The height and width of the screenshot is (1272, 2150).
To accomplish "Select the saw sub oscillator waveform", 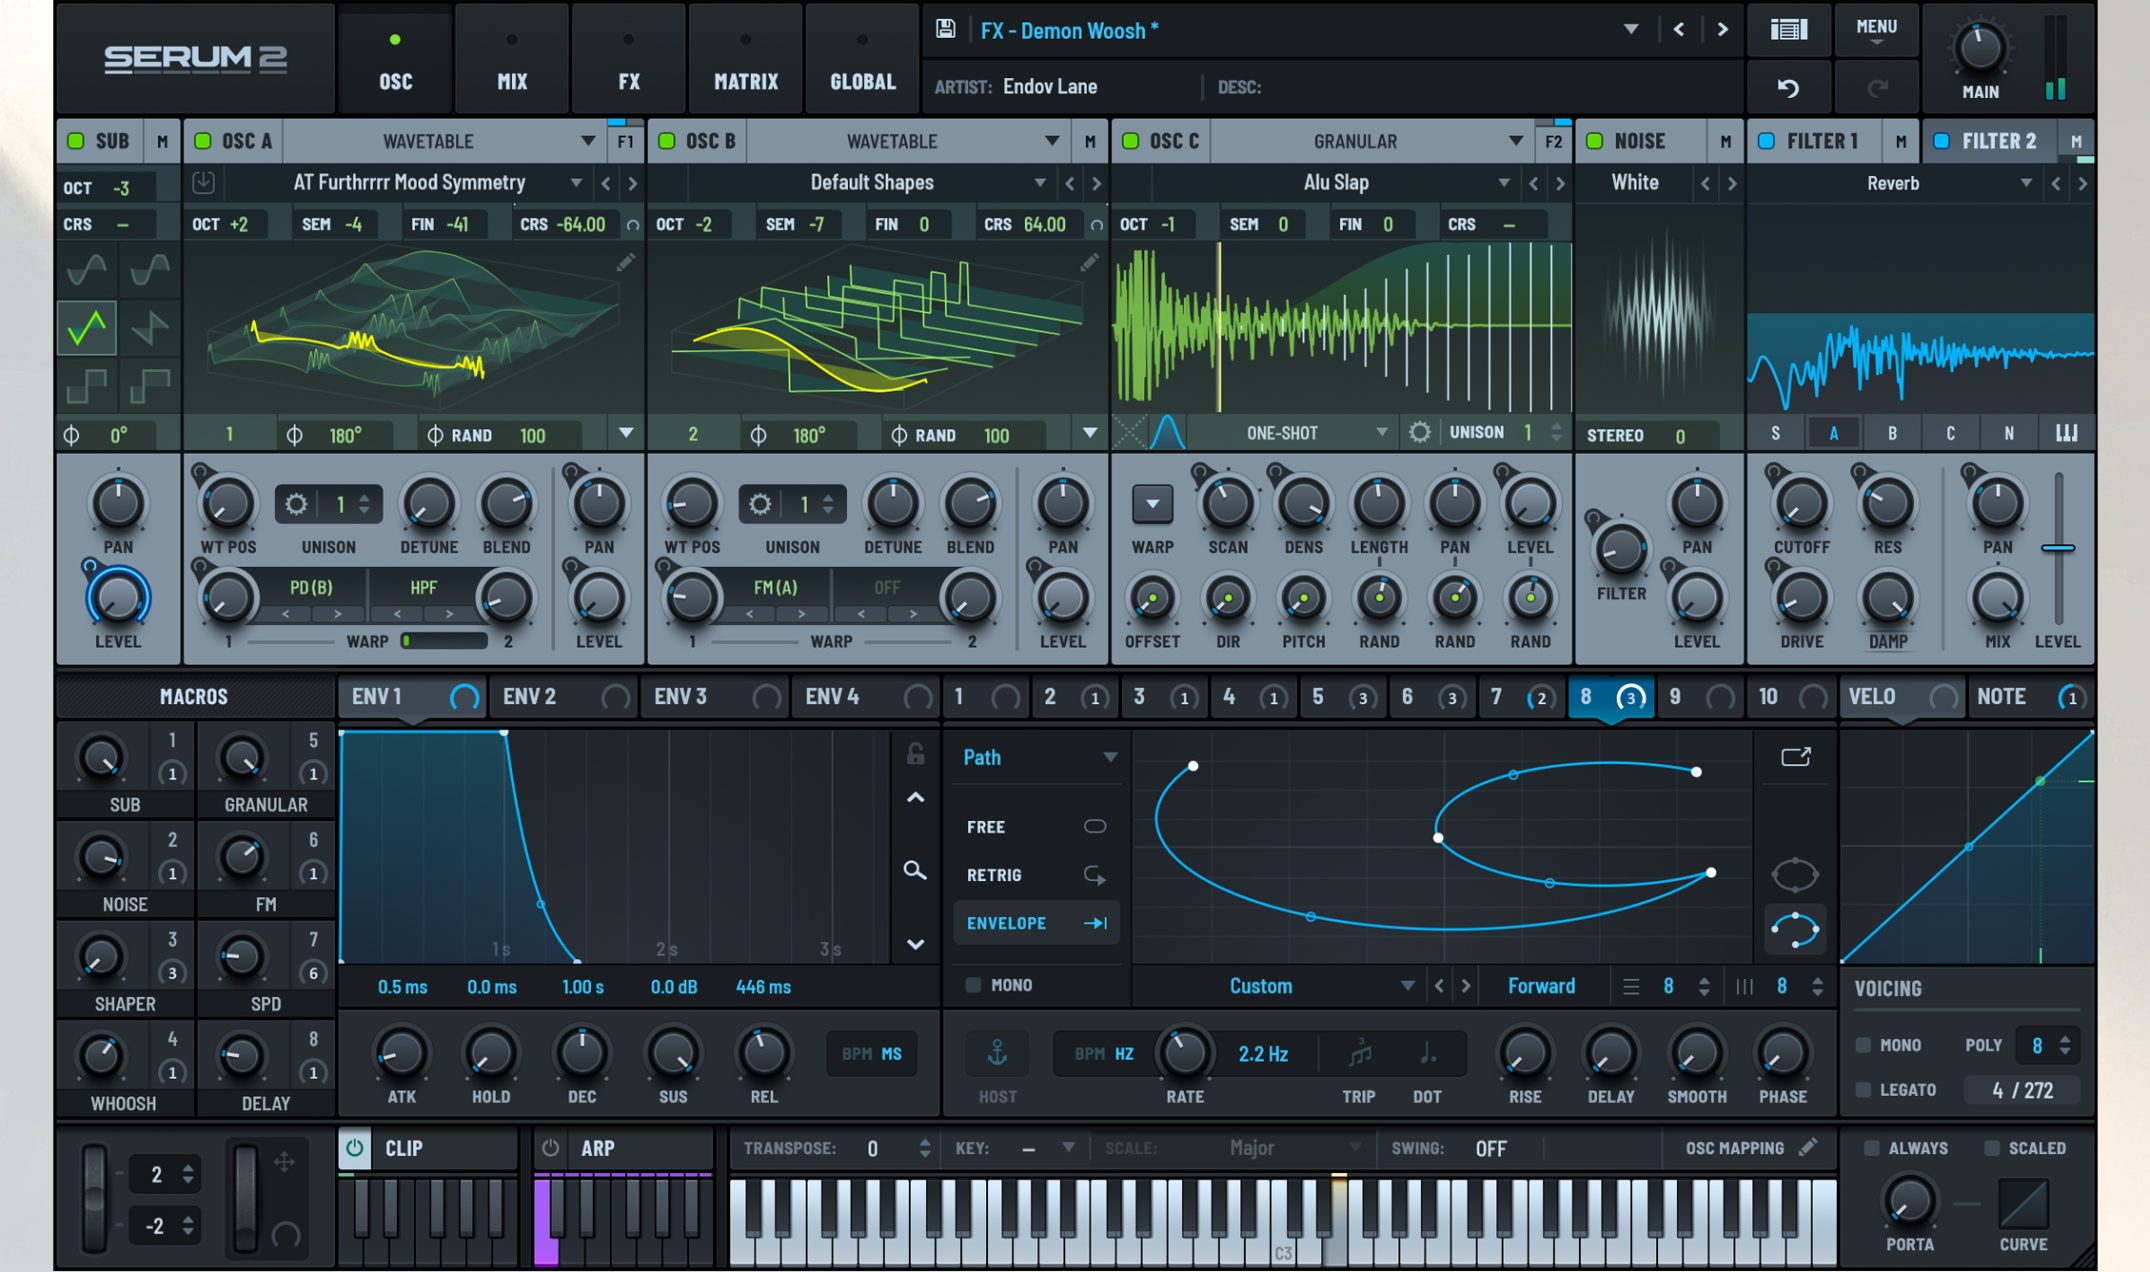I will pos(149,327).
